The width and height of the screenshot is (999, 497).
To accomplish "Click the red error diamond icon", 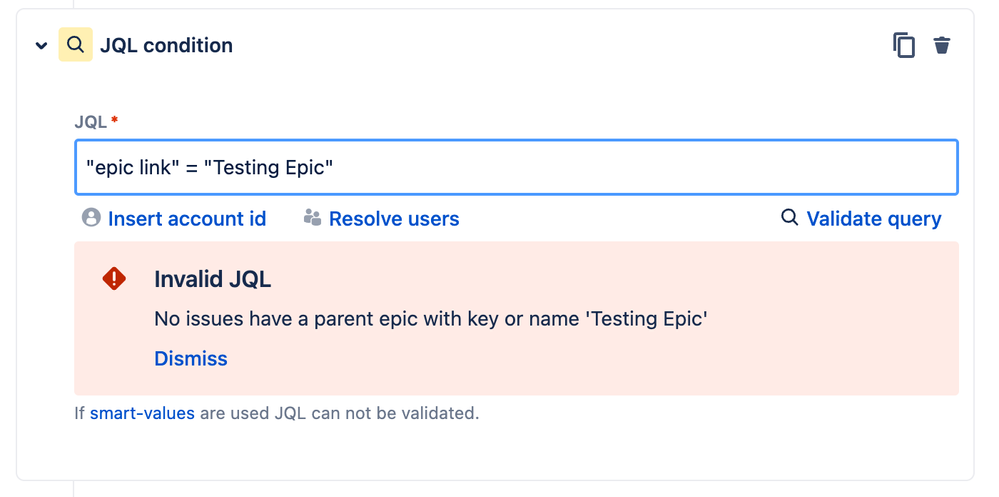I will tap(115, 279).
